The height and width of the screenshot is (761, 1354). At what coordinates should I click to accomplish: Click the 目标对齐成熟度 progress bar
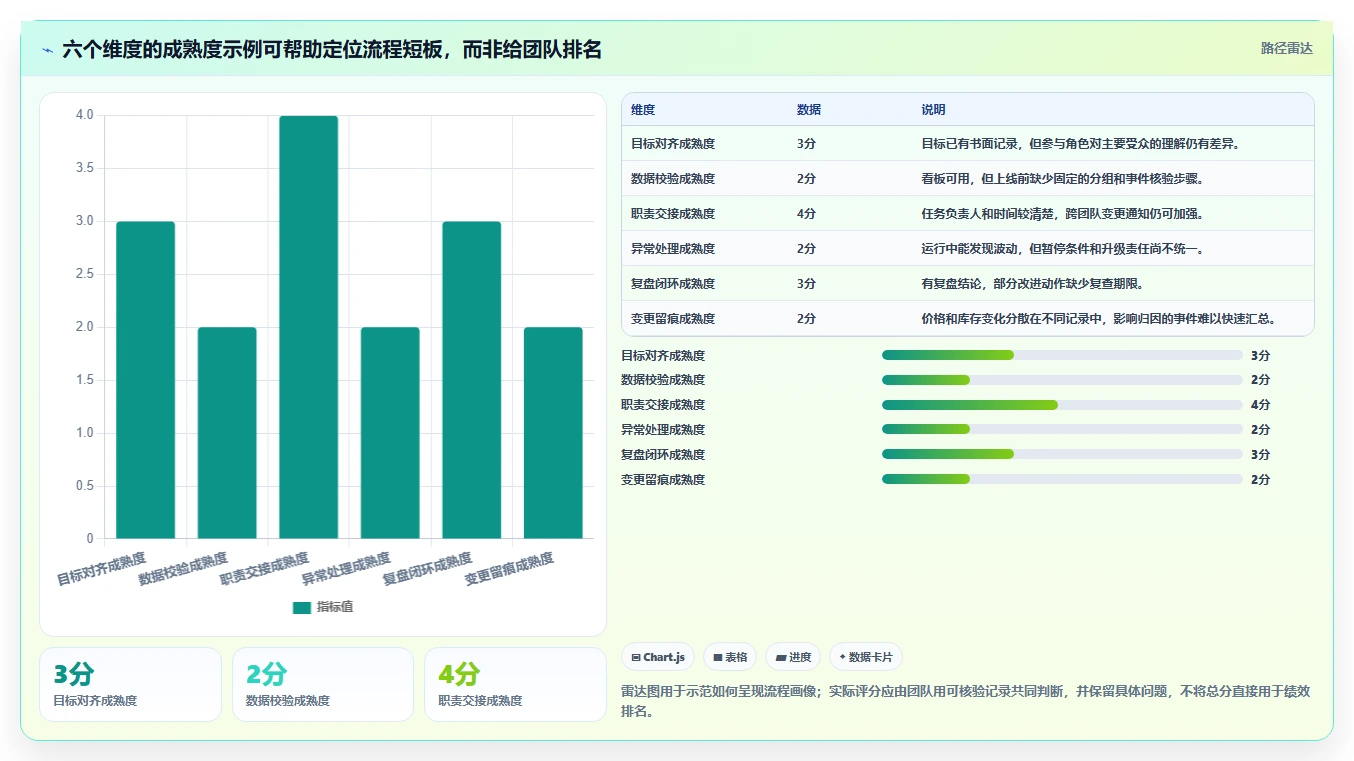click(x=1062, y=355)
